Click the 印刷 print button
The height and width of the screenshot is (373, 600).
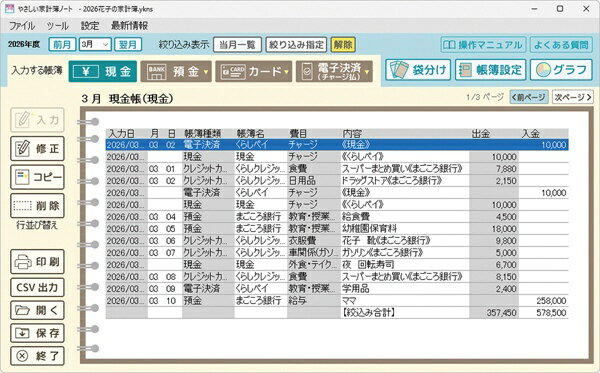pyautogui.click(x=37, y=262)
